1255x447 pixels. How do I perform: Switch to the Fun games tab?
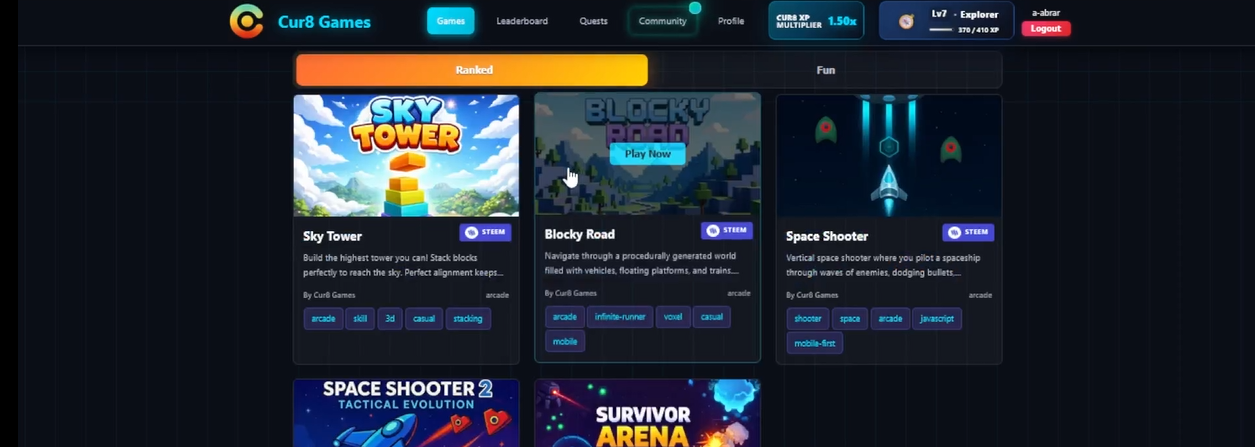pos(826,70)
